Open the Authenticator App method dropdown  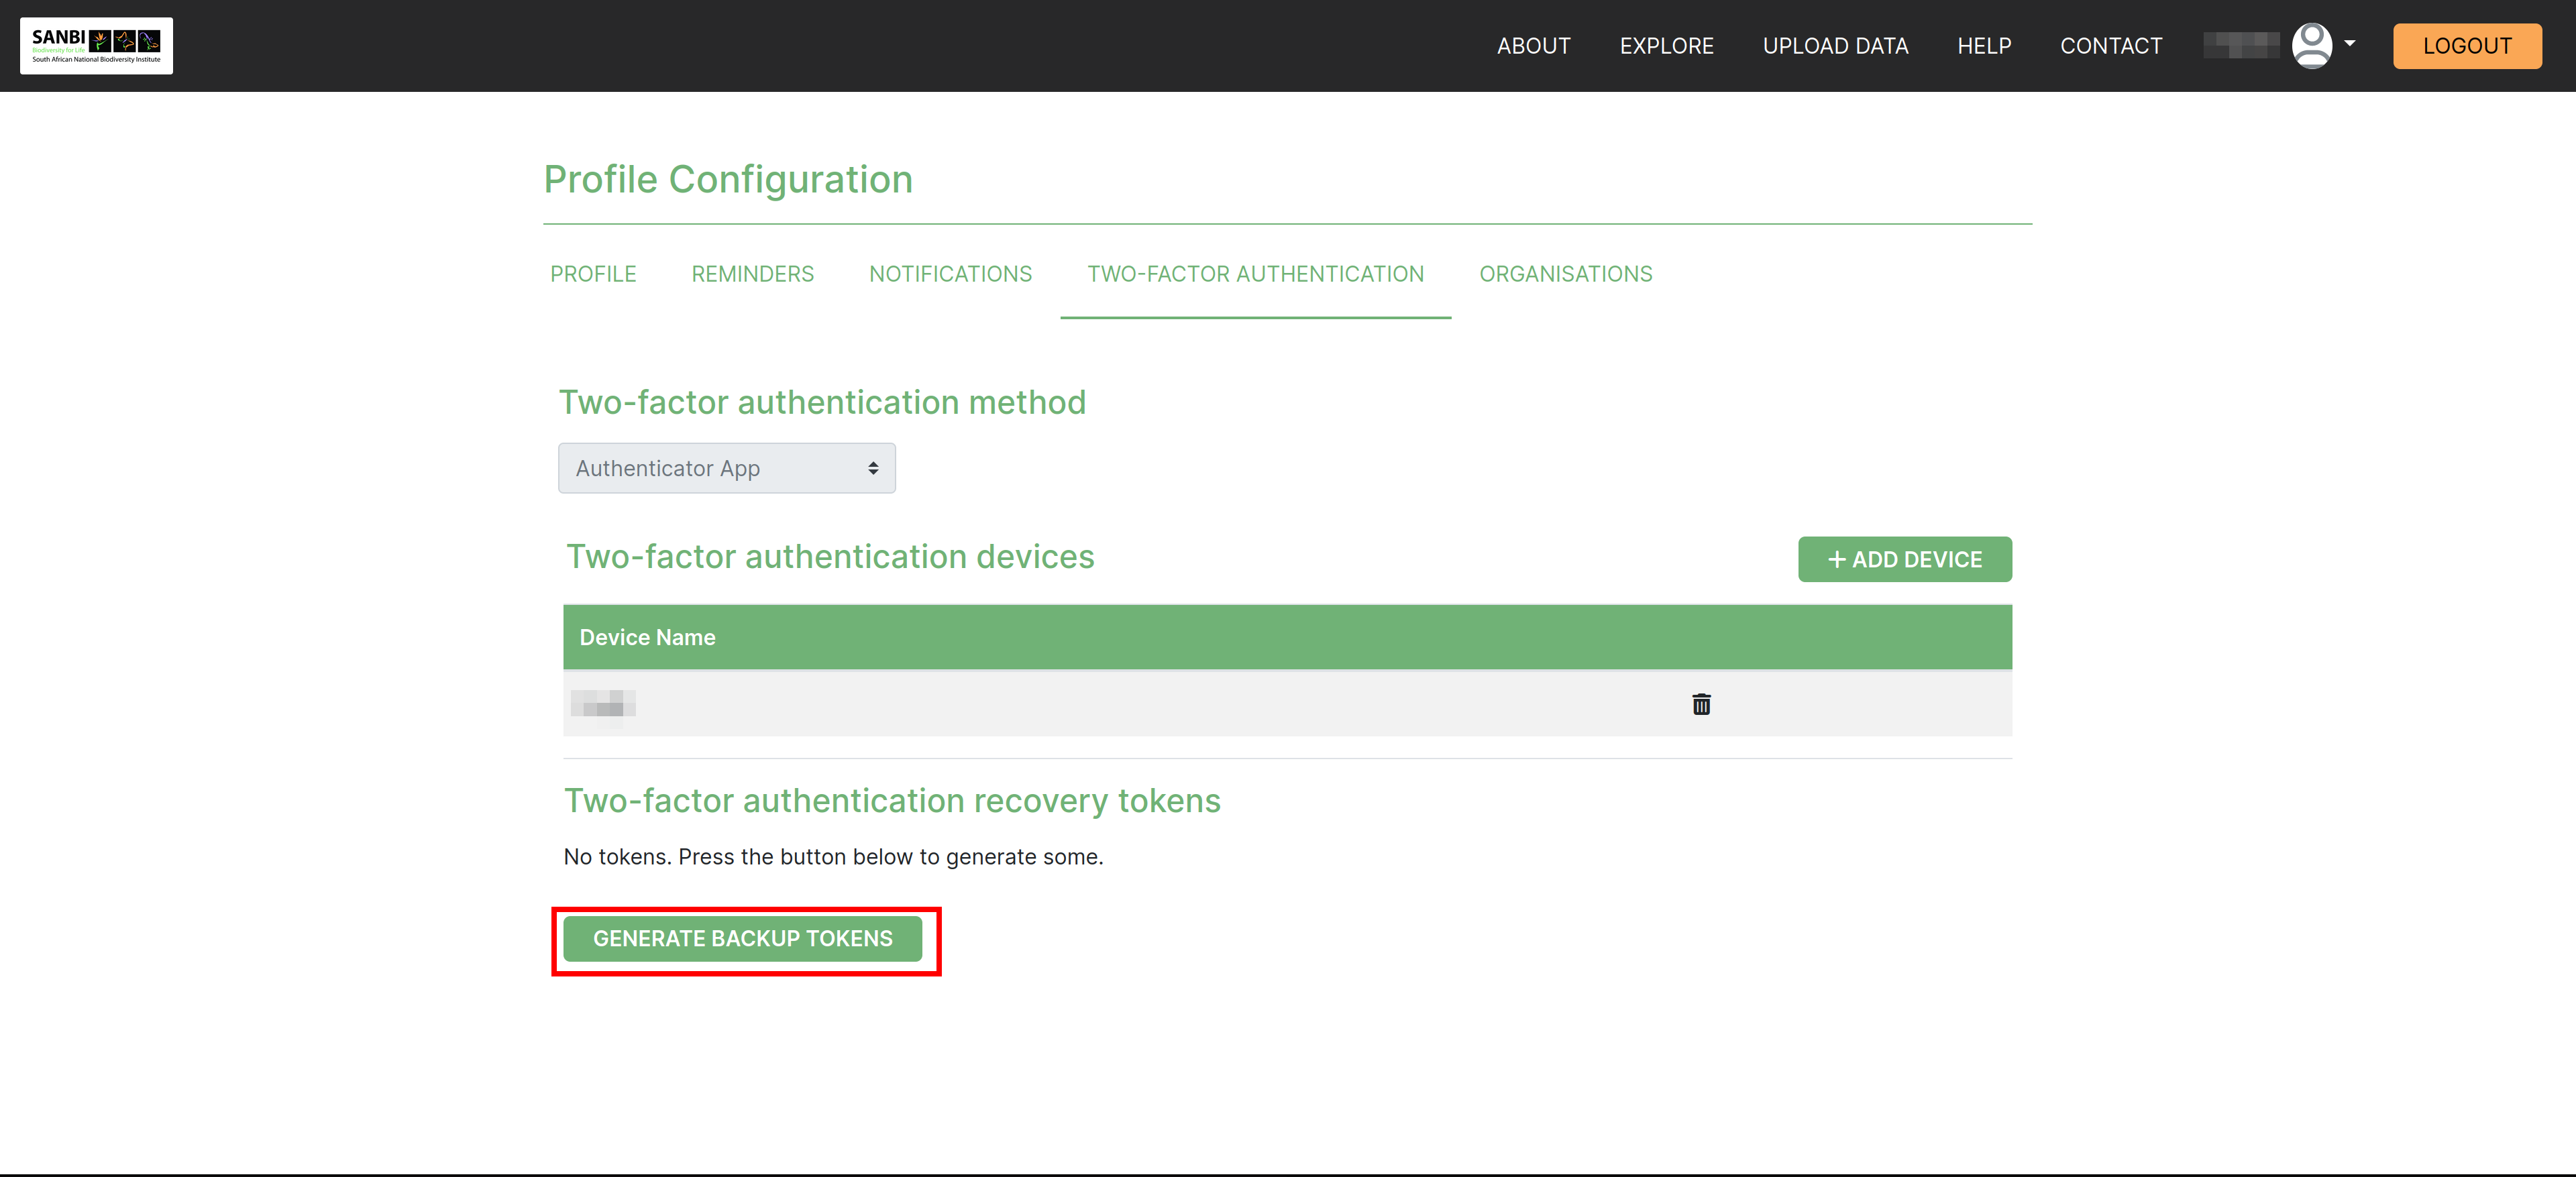coord(727,468)
